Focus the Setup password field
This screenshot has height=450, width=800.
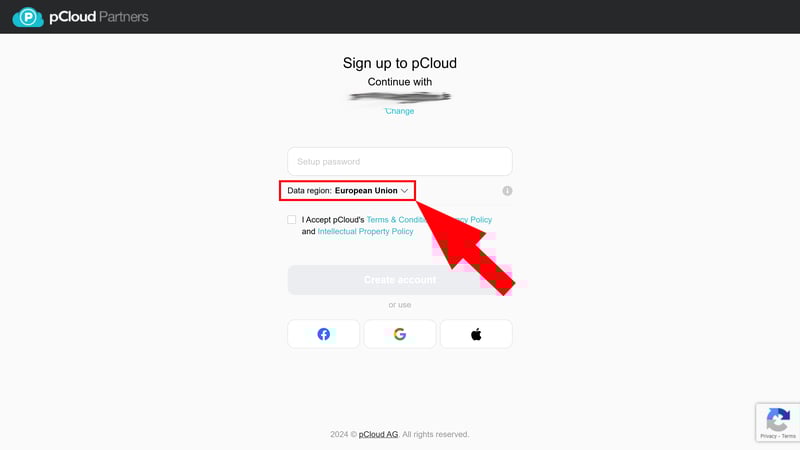pyautogui.click(x=399, y=161)
